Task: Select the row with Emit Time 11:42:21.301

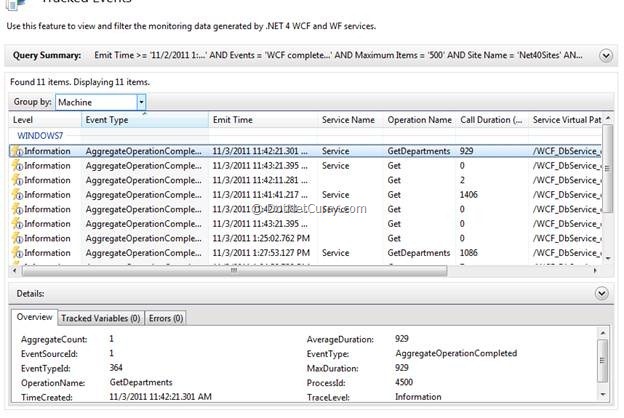Action: 305,151
